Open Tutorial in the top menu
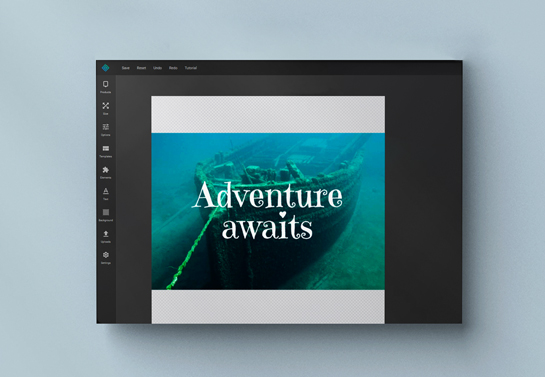 coord(190,68)
